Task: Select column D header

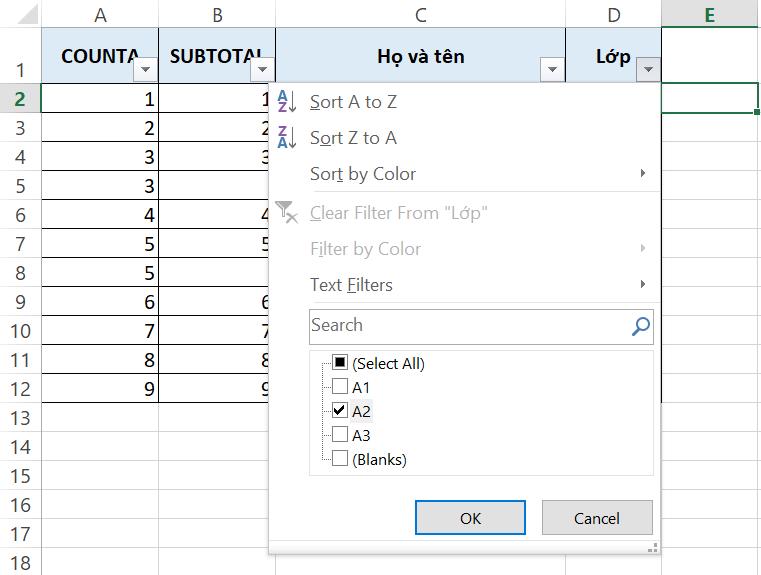Action: point(613,14)
